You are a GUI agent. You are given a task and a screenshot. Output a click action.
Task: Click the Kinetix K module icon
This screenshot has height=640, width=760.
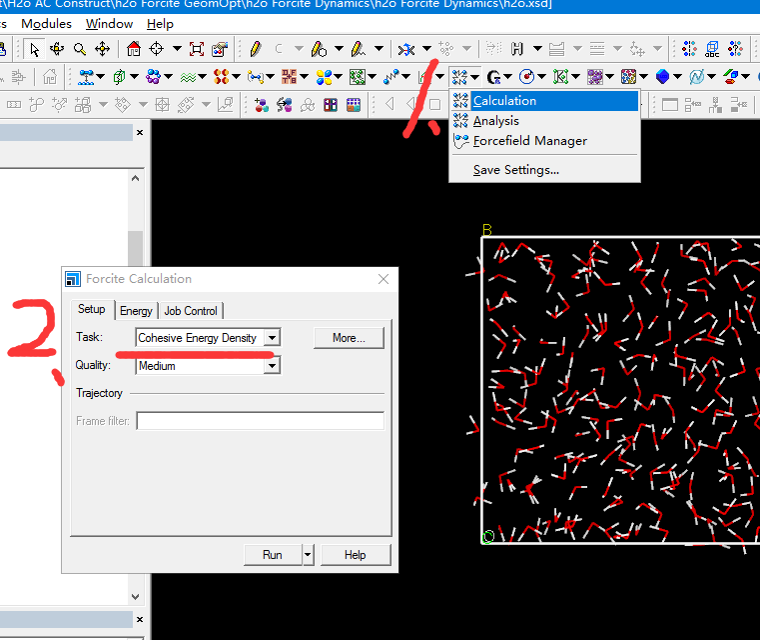coord(561,77)
